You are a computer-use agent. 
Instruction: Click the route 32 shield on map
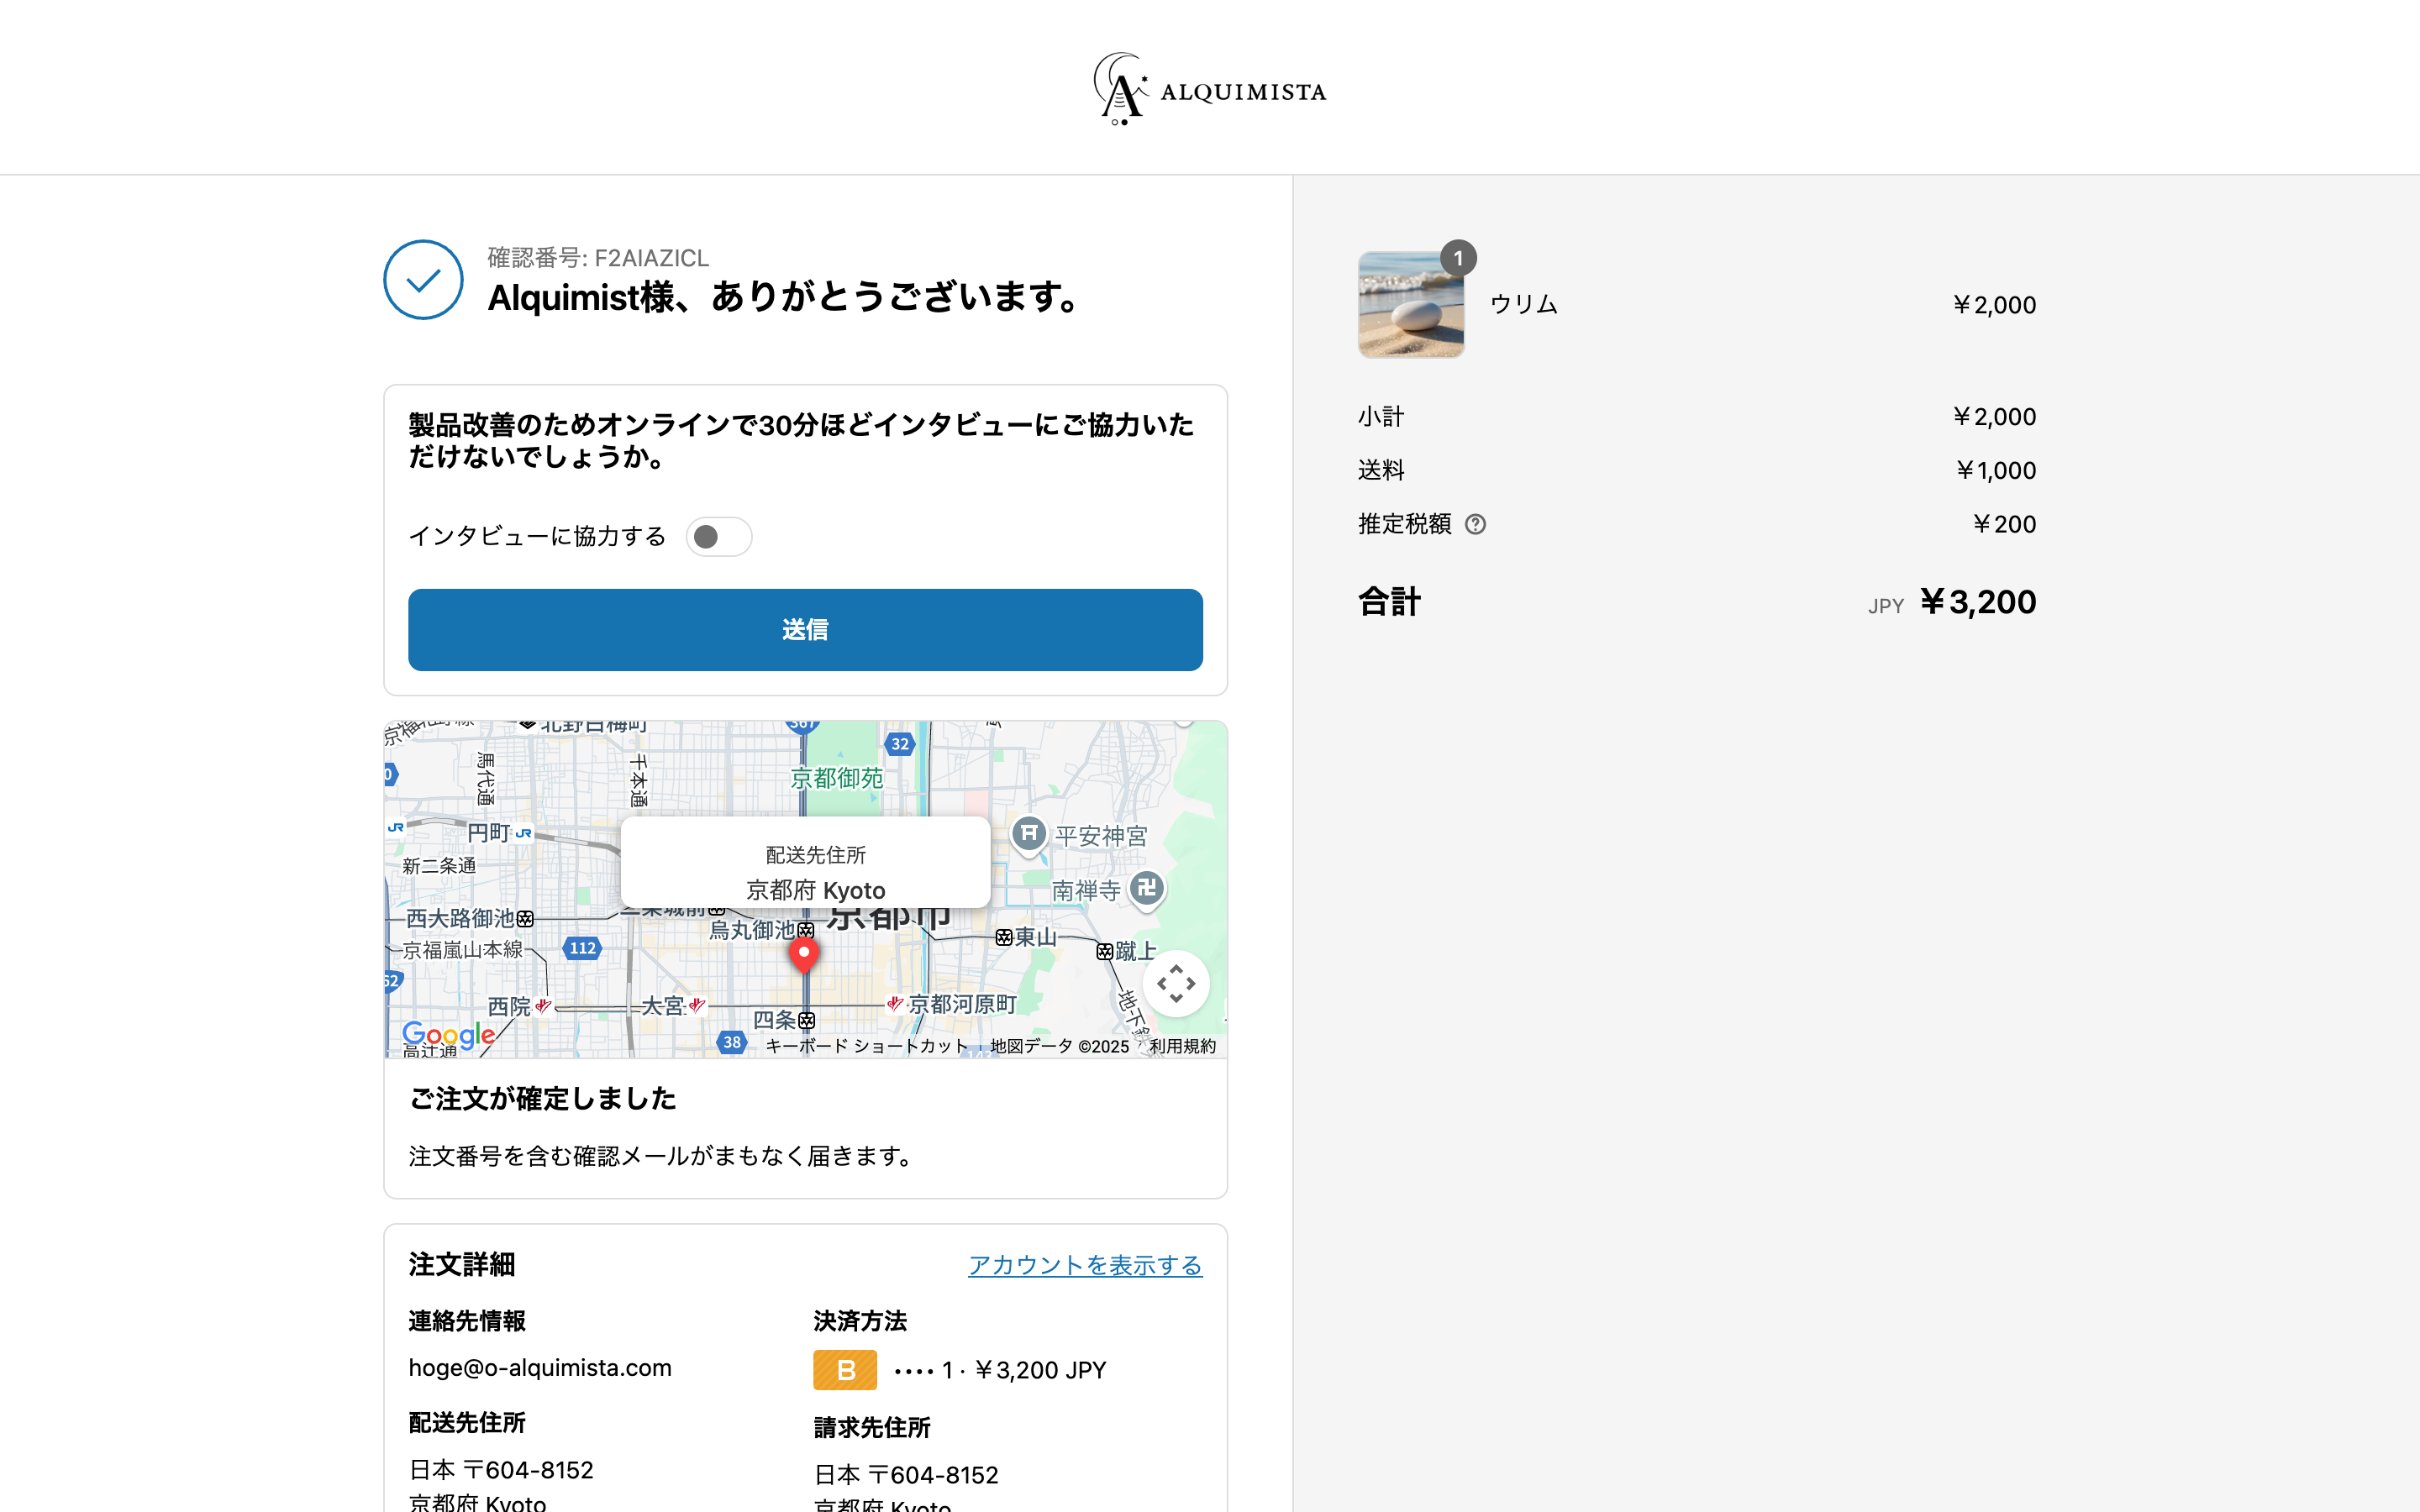900,744
